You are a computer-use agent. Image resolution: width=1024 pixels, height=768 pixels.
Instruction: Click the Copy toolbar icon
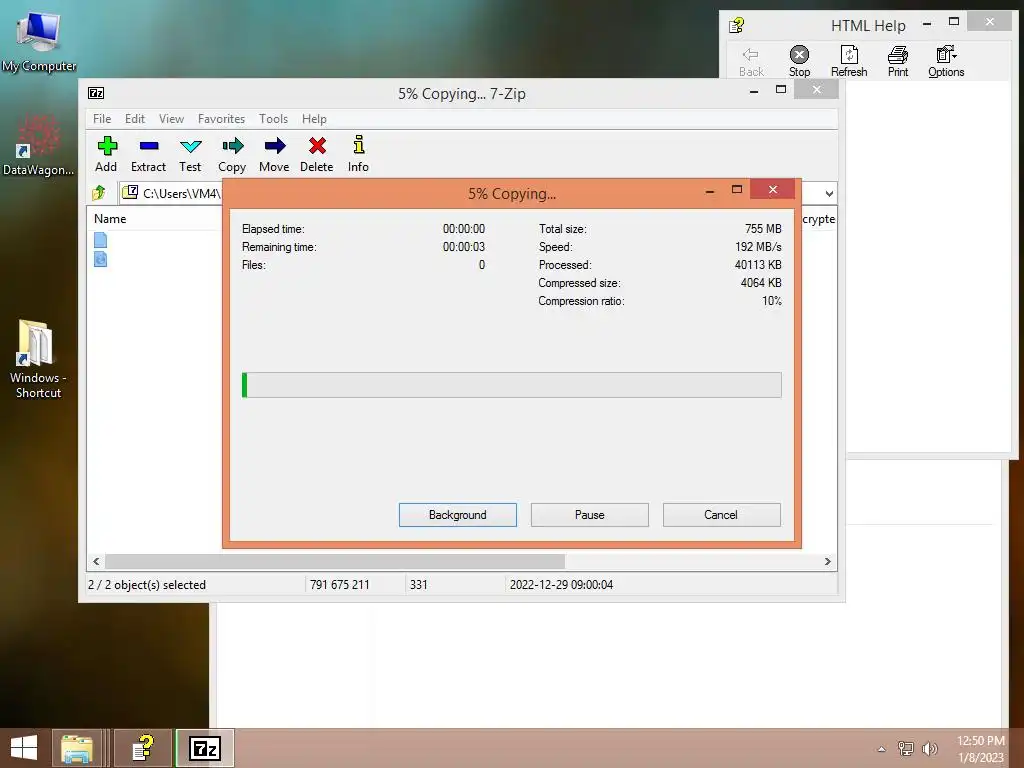[x=232, y=154]
